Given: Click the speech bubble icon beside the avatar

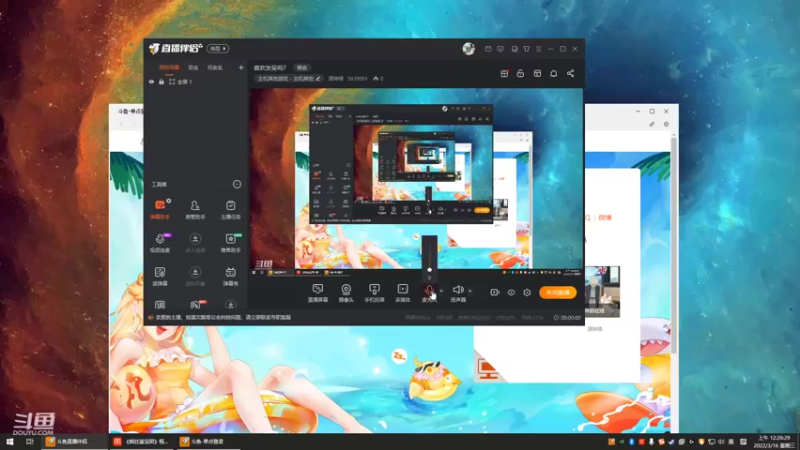Looking at the screenshot, I should (500, 49).
